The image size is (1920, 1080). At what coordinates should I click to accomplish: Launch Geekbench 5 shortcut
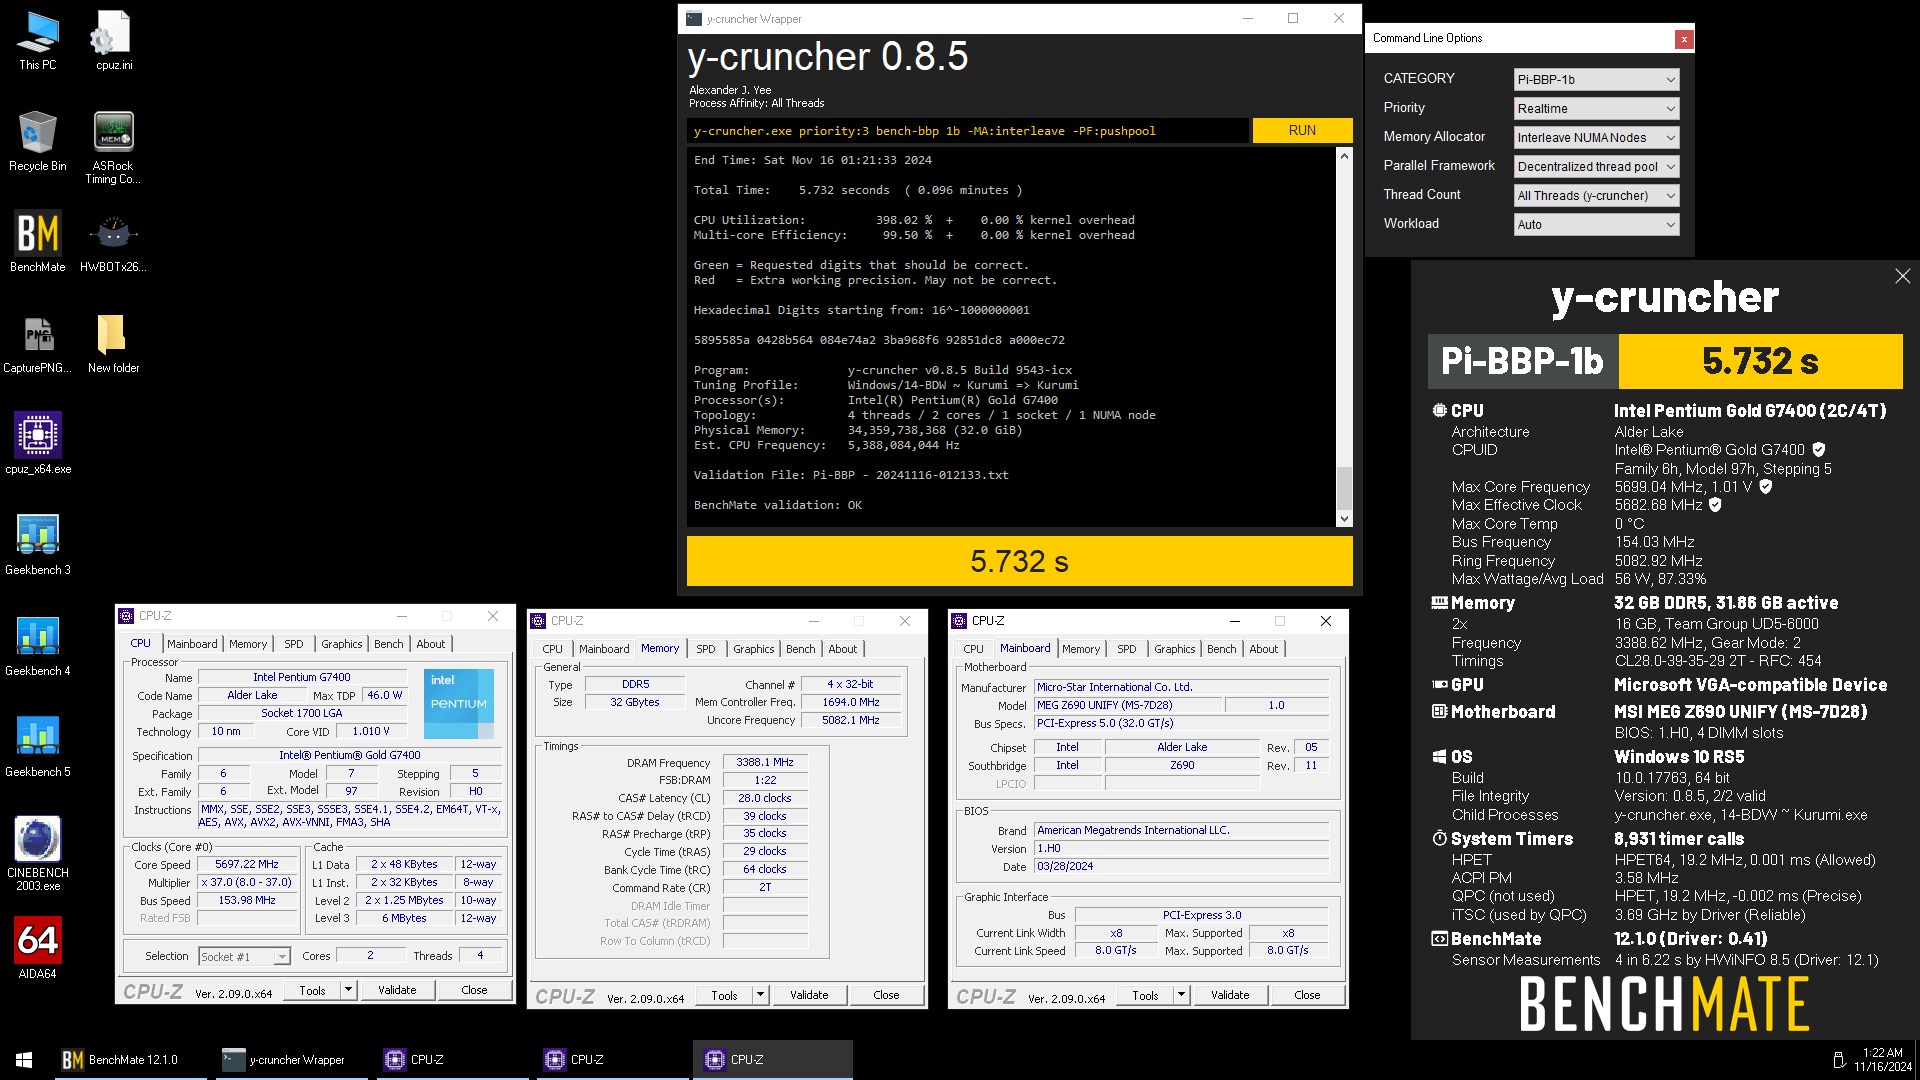coord(38,746)
